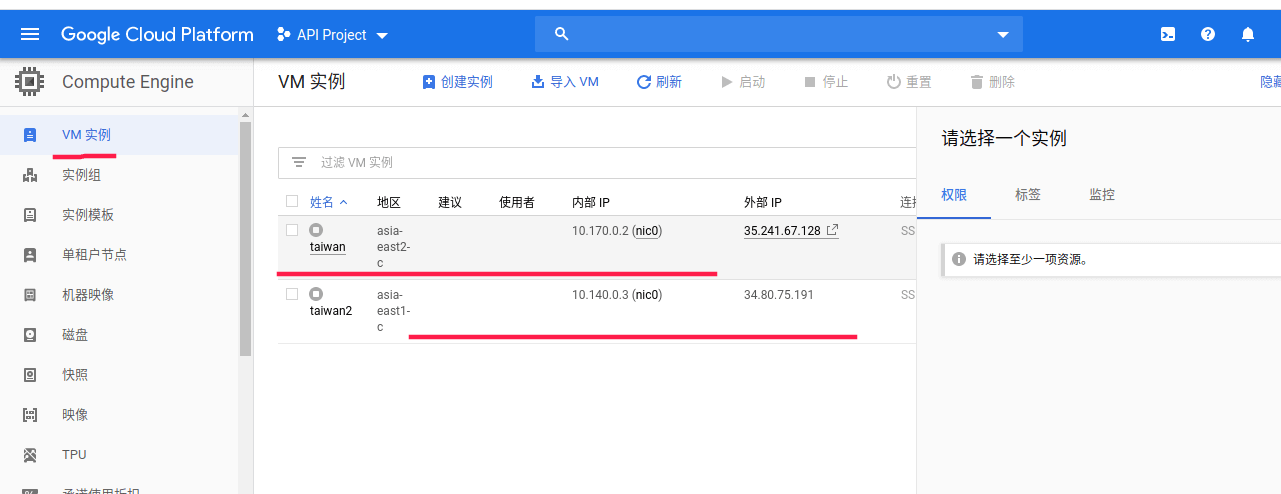Expand the search bar dropdown arrow
1281x494 pixels.
pyautogui.click(x=1003, y=35)
